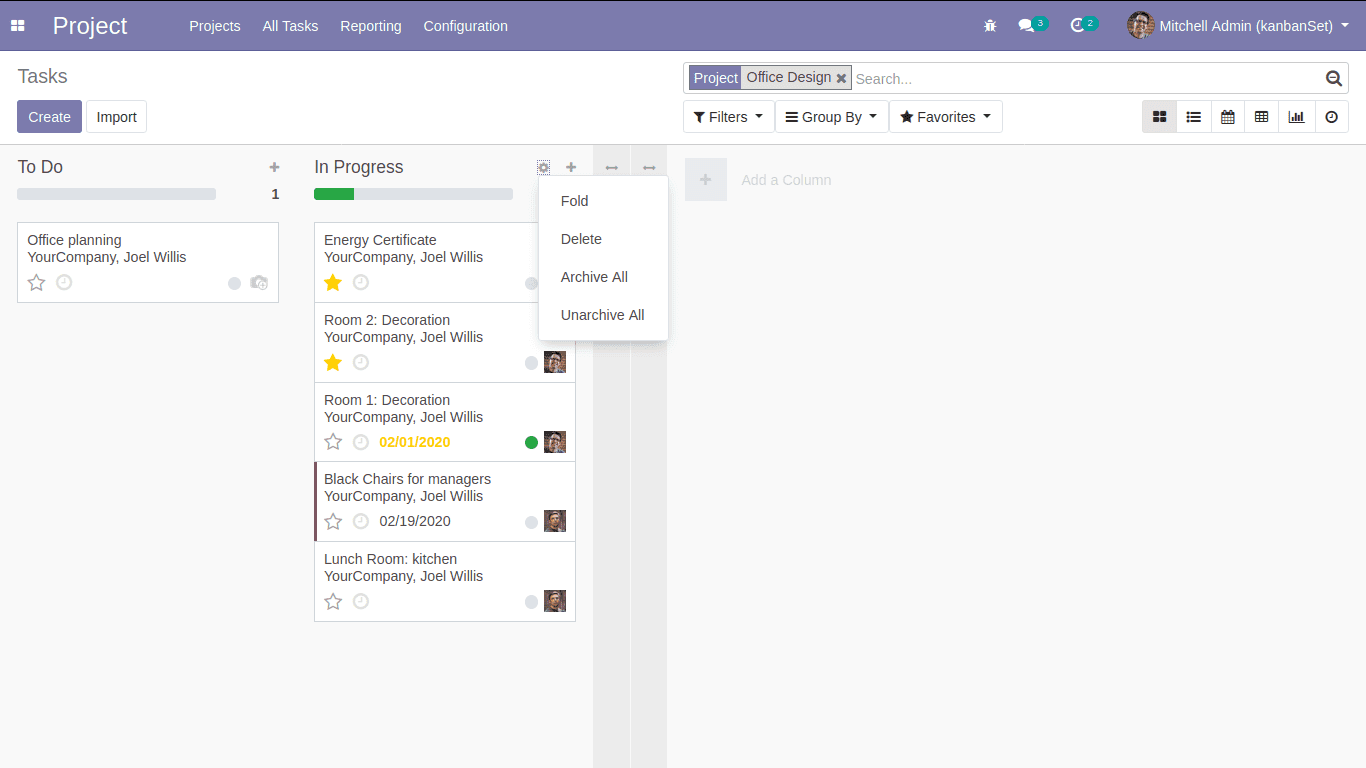Click grey status dot on Lunch Room: kitchen
The width and height of the screenshot is (1366, 768).
click(x=532, y=602)
